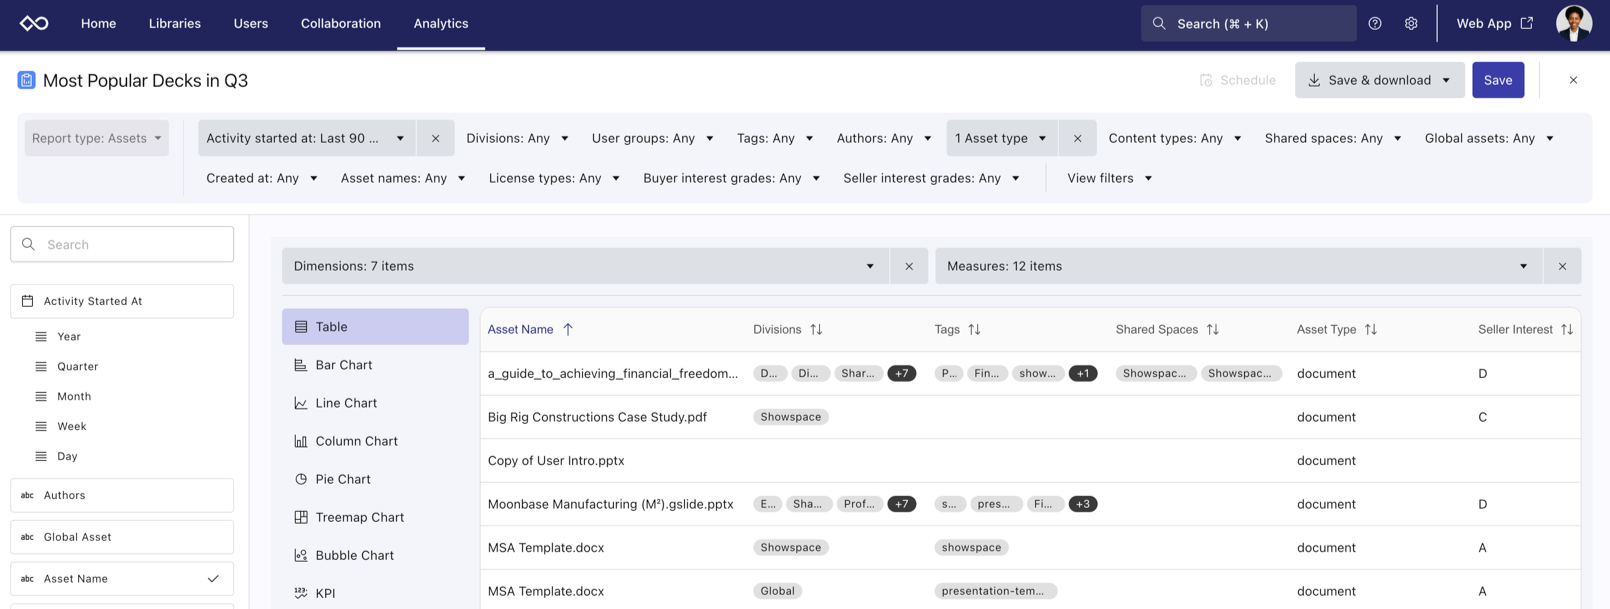Open the Divisions: Any filter dropdown
Image resolution: width=1610 pixels, height=609 pixels.
(517, 138)
